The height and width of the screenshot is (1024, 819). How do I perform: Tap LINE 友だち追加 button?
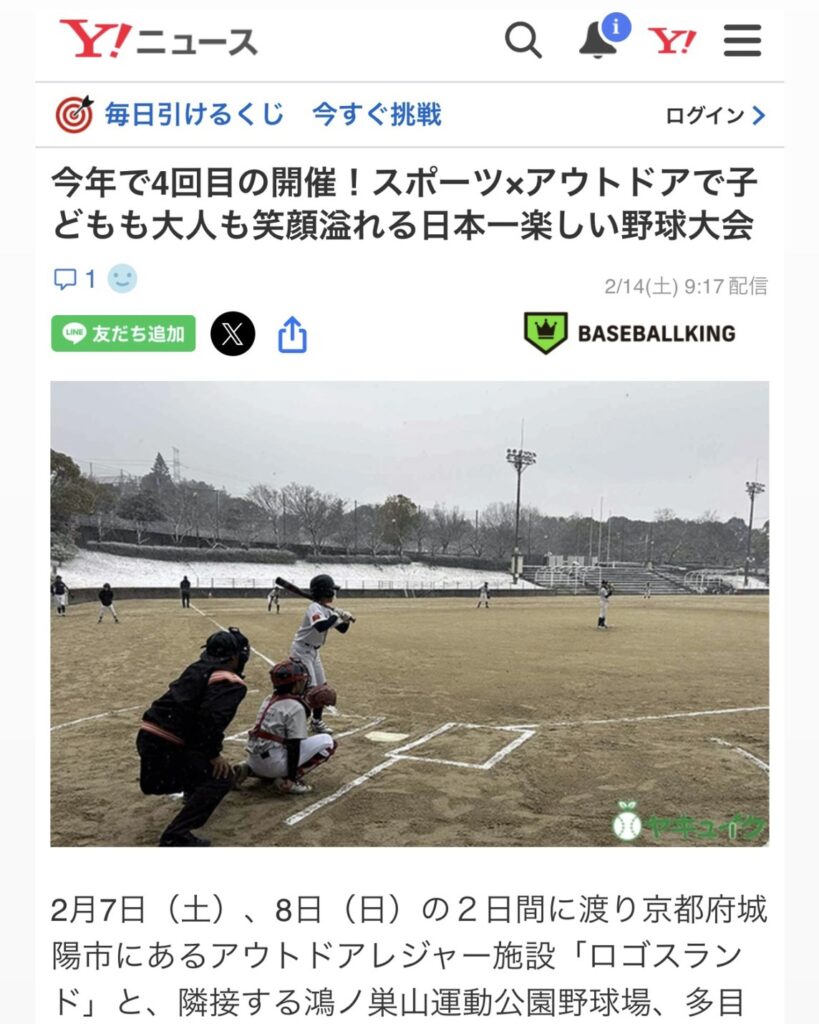[x=123, y=334]
